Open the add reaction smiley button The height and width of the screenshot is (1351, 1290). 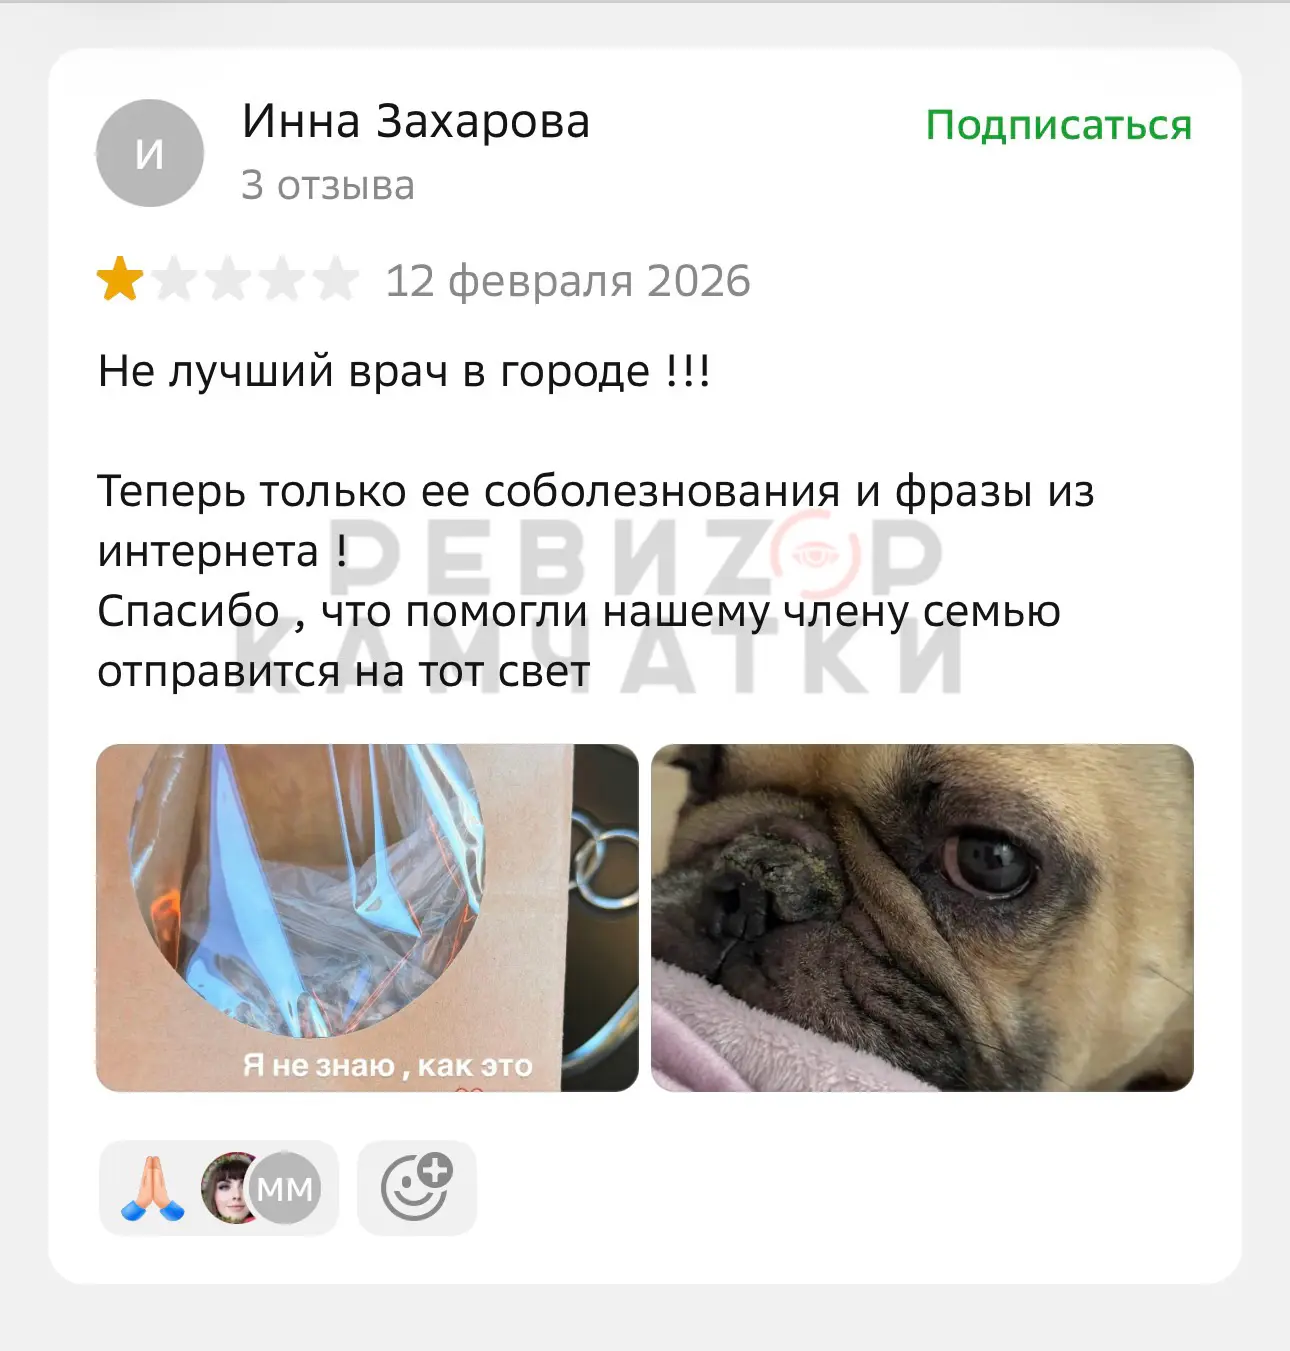tap(417, 1188)
